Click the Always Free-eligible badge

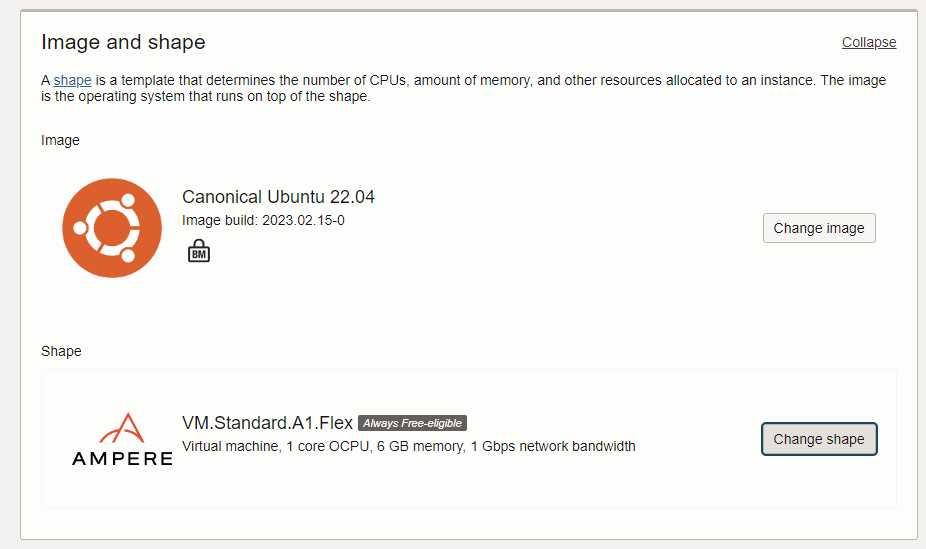412,423
